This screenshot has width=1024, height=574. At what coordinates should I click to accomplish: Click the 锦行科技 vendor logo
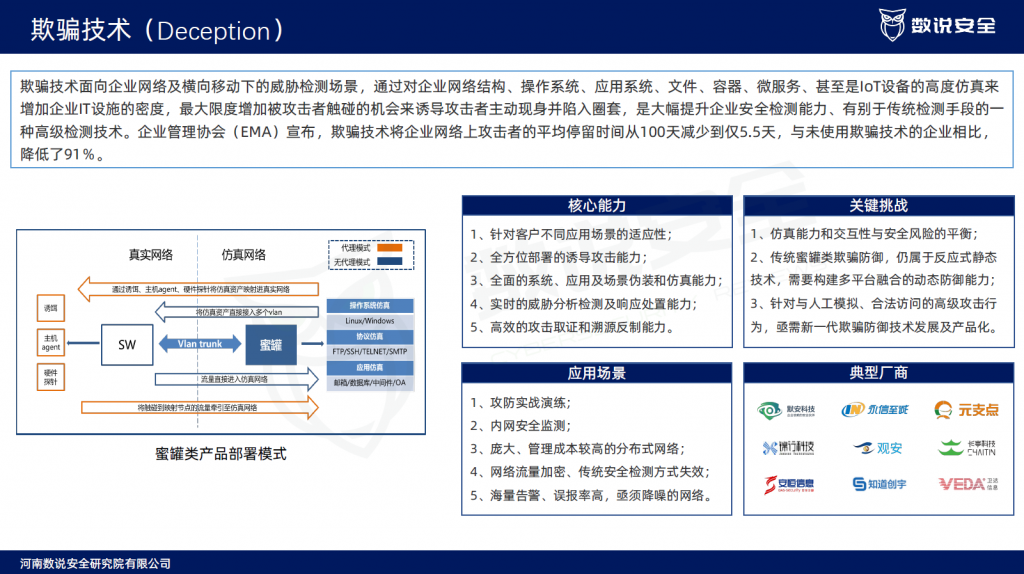(x=788, y=447)
